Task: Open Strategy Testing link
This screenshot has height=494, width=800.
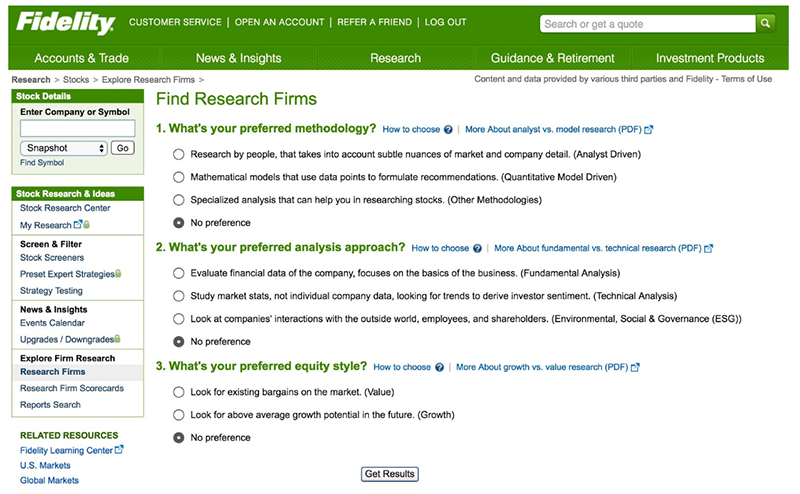Action: coord(52,290)
